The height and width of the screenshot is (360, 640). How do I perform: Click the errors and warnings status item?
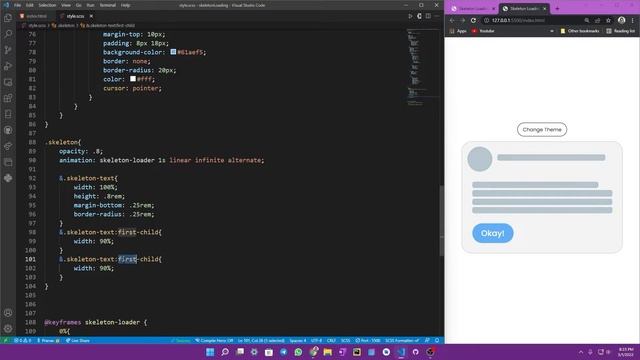click(22, 340)
